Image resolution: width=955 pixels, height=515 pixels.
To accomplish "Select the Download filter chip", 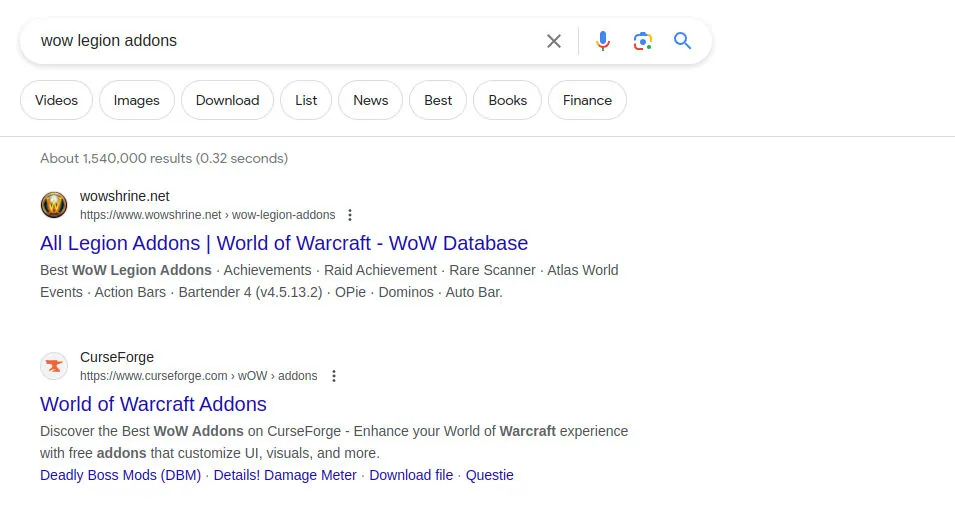I will pos(227,100).
